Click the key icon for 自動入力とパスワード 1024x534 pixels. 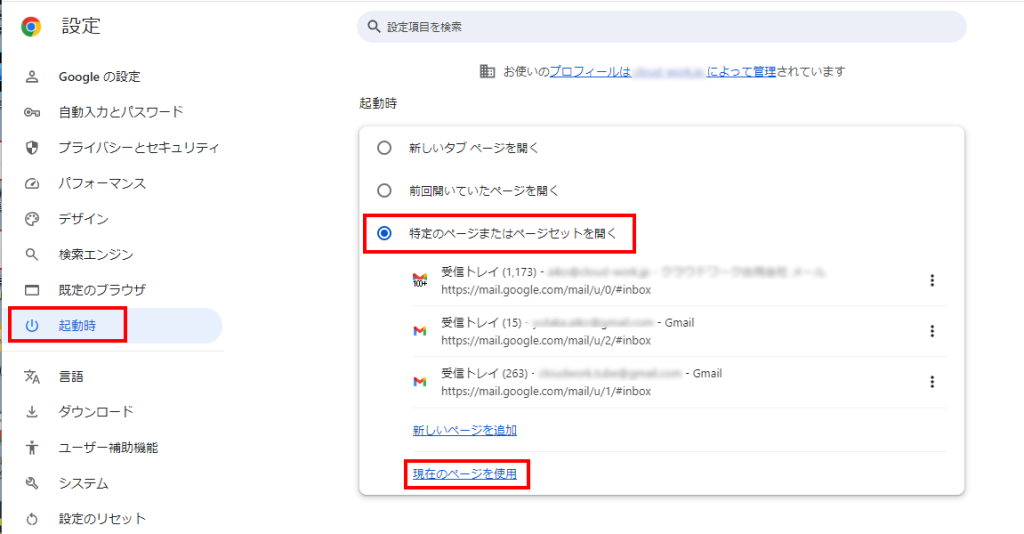click(32, 112)
